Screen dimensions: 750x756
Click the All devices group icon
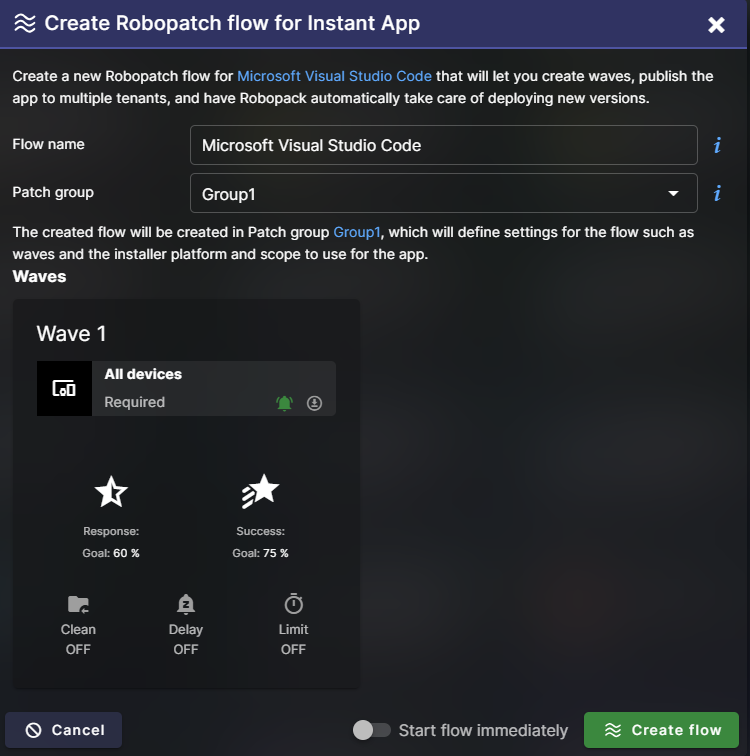(64, 389)
